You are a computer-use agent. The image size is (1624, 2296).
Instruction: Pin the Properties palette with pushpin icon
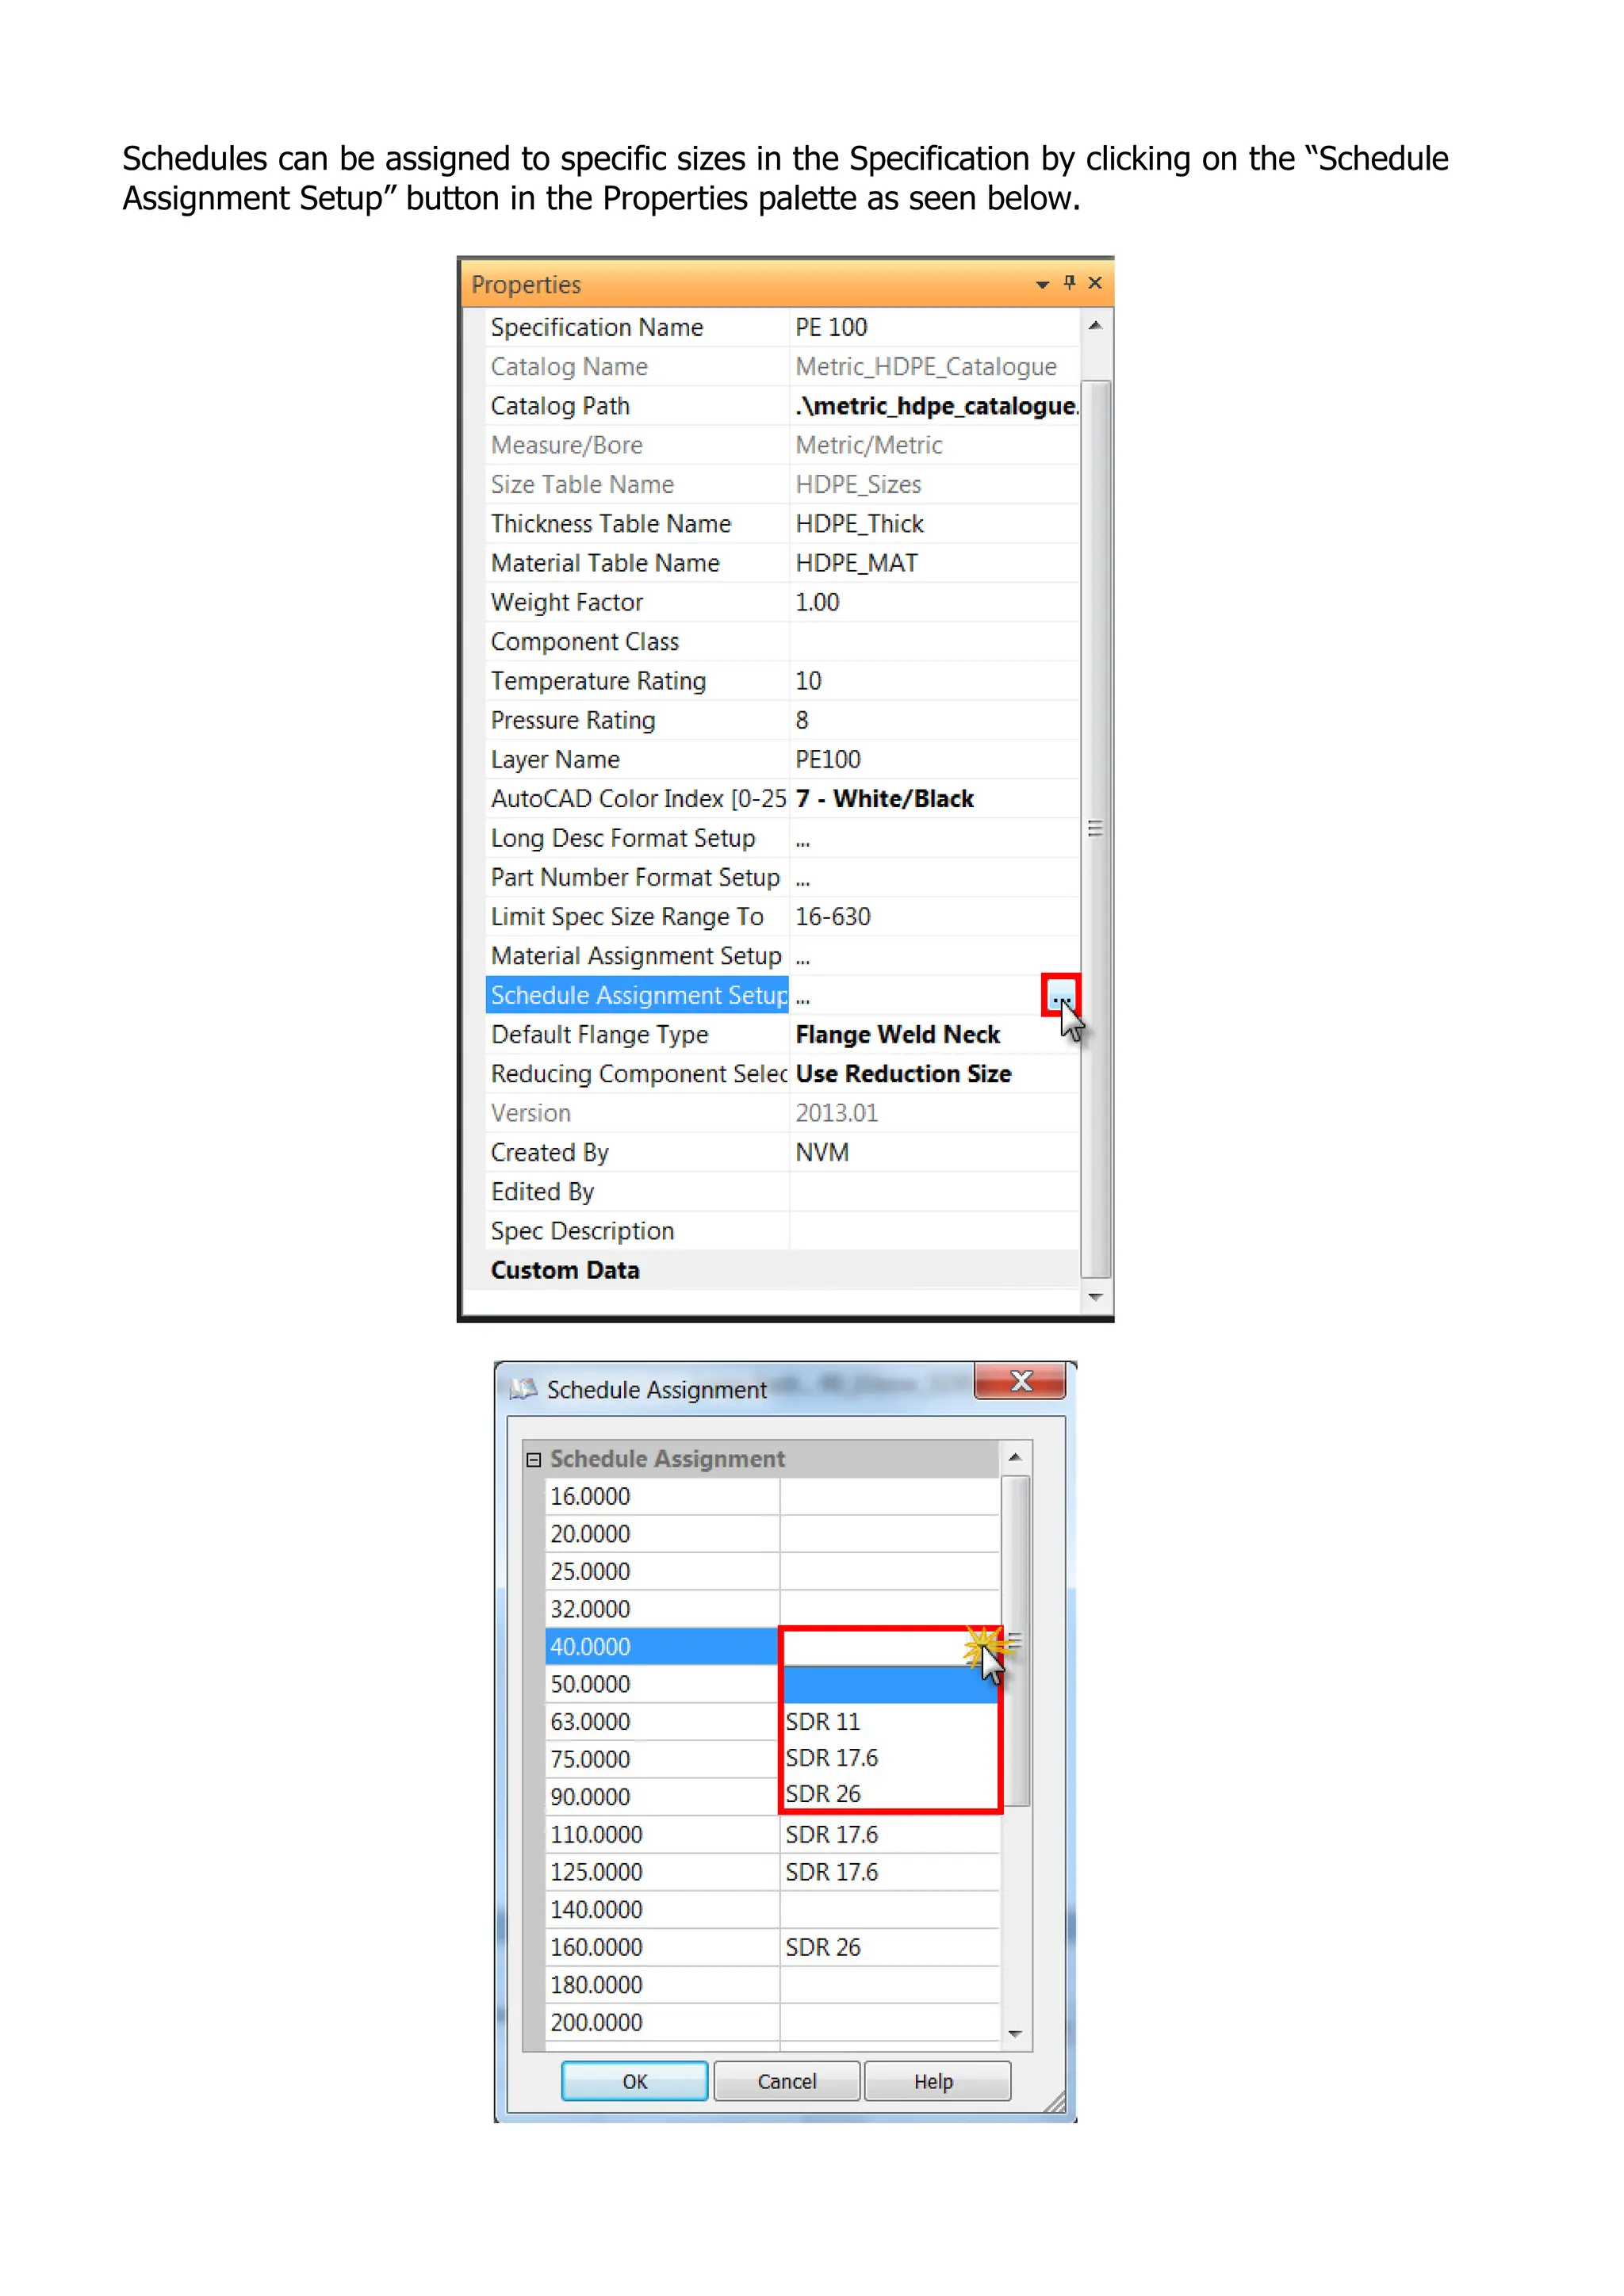[x=1069, y=283]
